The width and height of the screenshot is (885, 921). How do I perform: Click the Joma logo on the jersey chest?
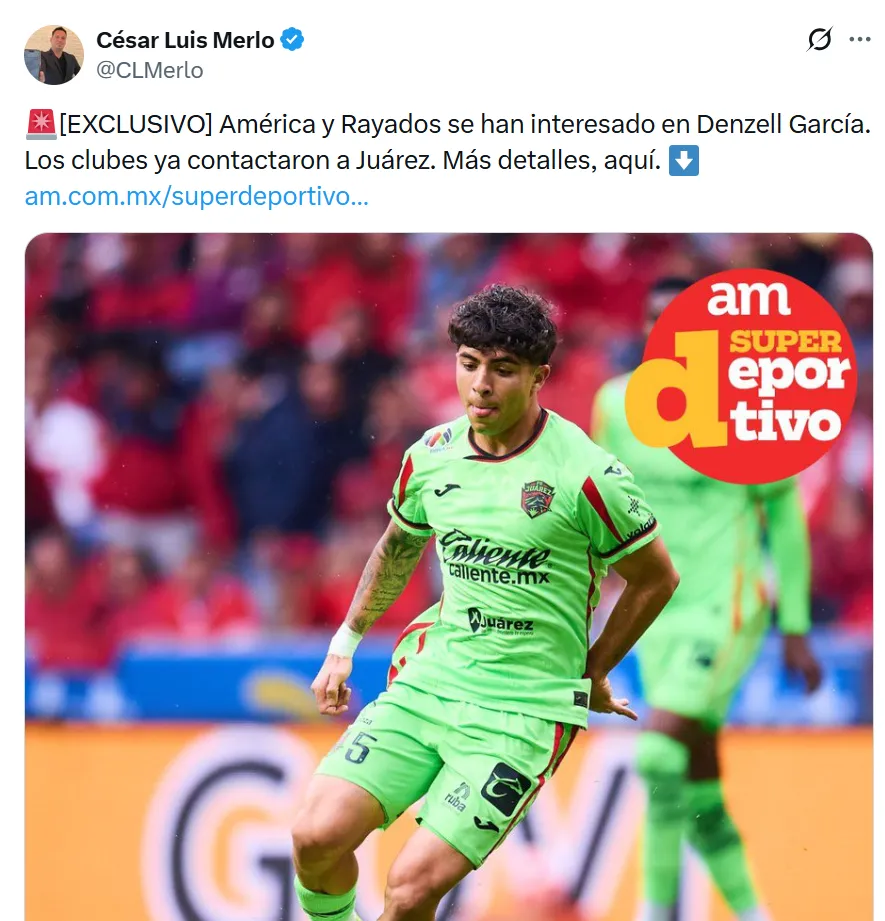pos(447,489)
